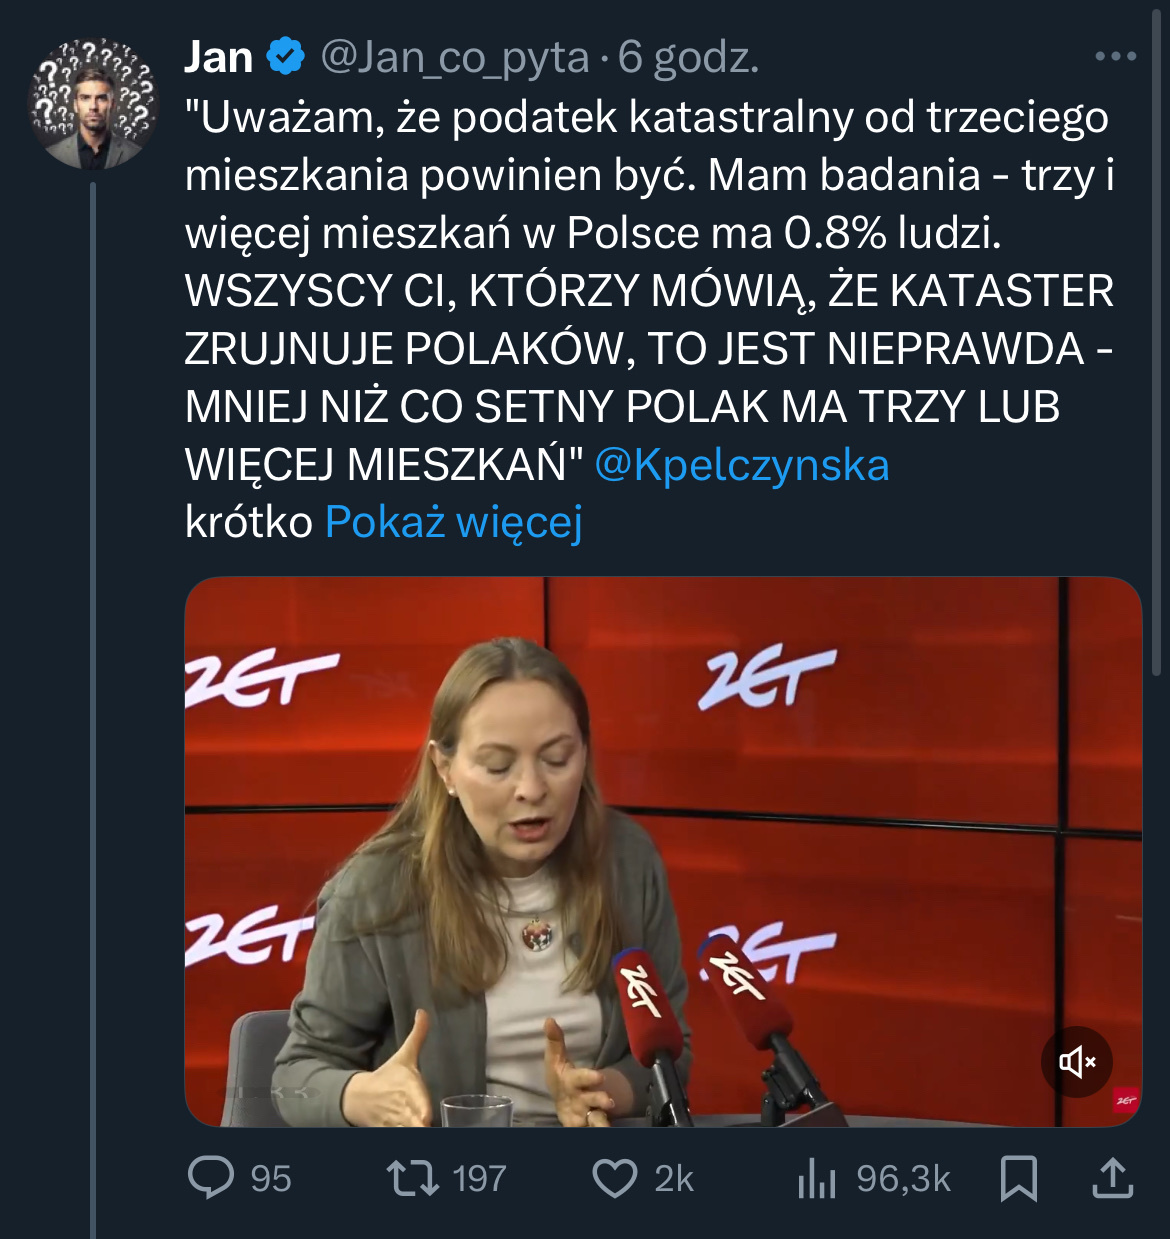Click the display name Jan
This screenshot has height=1239, width=1170.
(218, 57)
